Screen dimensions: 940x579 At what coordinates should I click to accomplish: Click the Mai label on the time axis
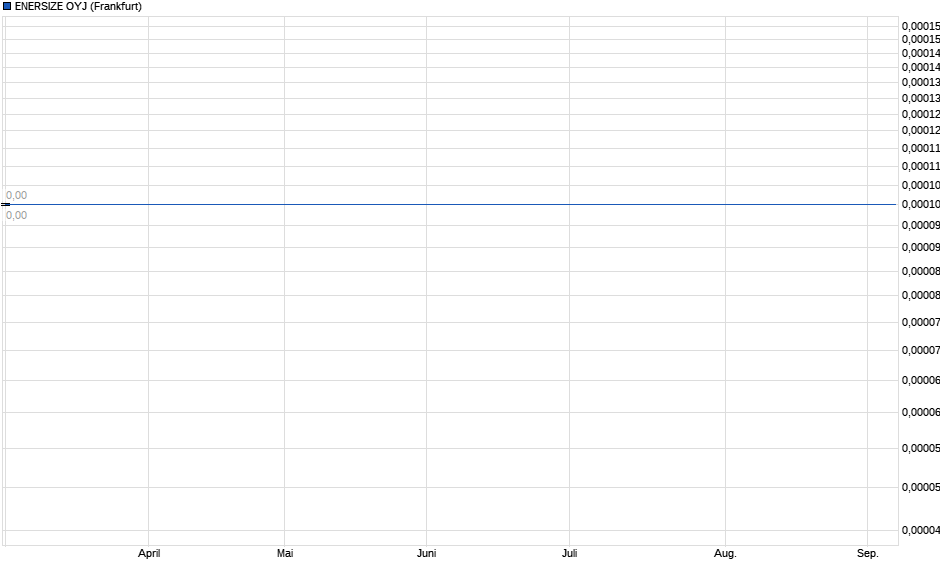click(x=285, y=553)
